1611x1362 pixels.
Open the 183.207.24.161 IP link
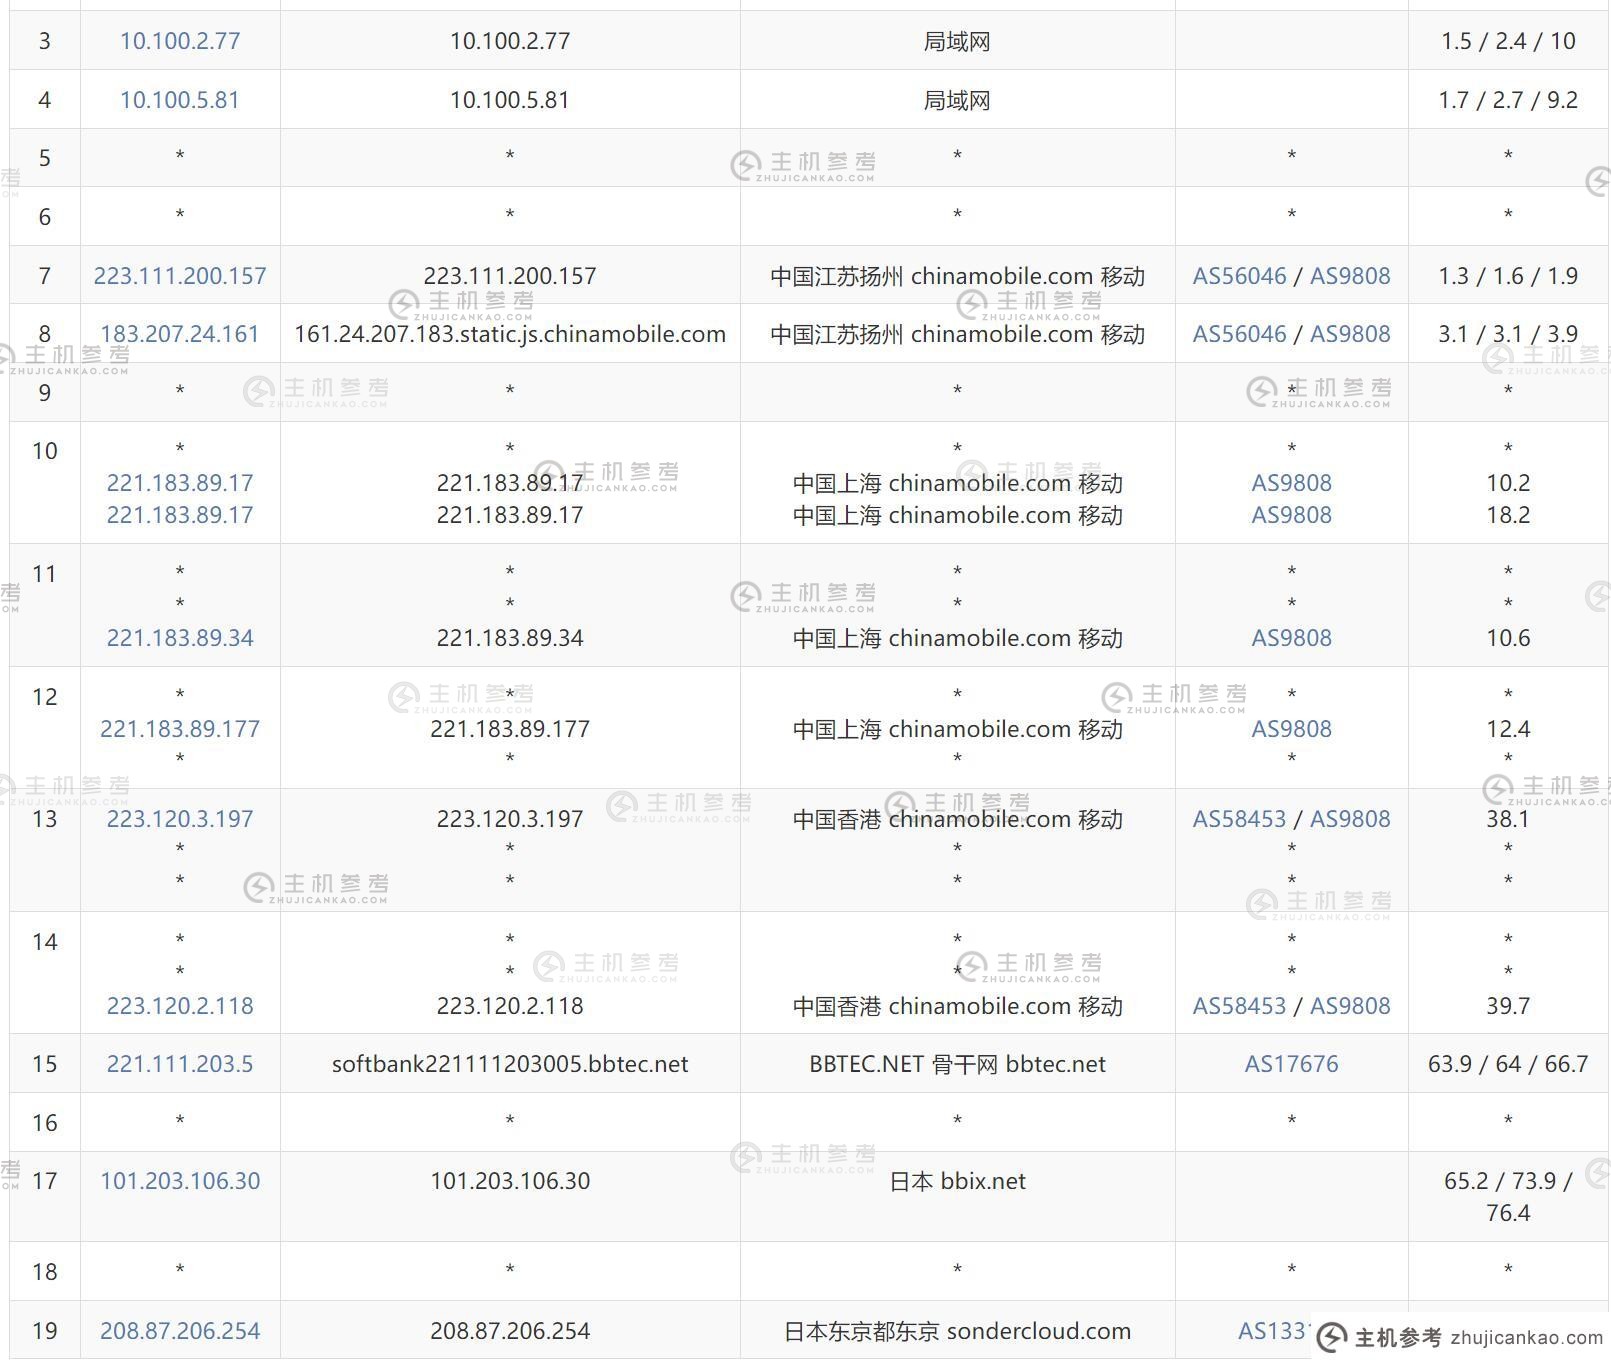pos(180,334)
